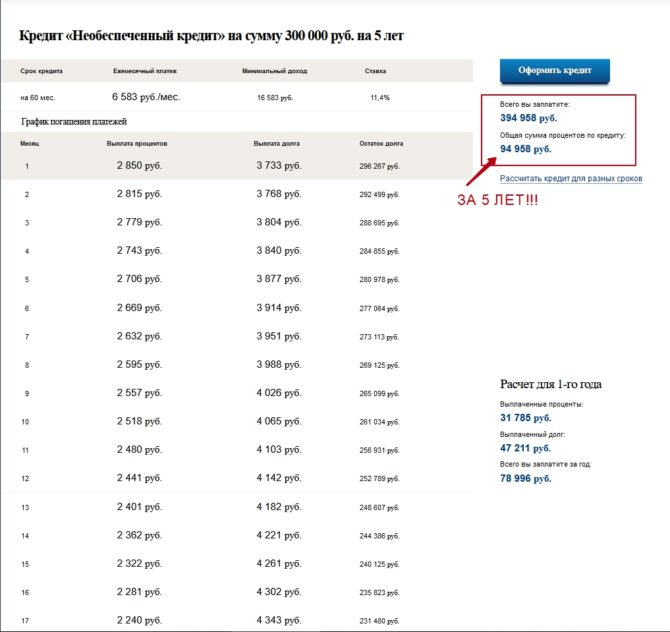670x632 pixels.
Task: Select interest 2 743 руб. in month 4
Action: pos(139,250)
